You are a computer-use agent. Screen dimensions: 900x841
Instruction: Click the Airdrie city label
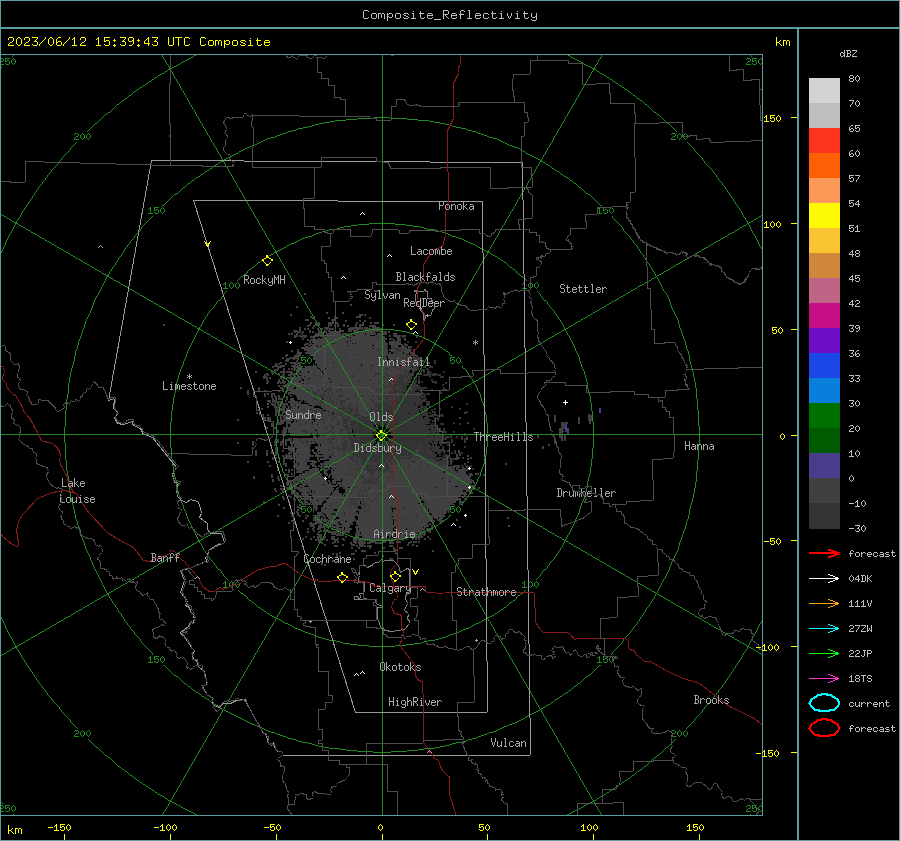tap(394, 534)
